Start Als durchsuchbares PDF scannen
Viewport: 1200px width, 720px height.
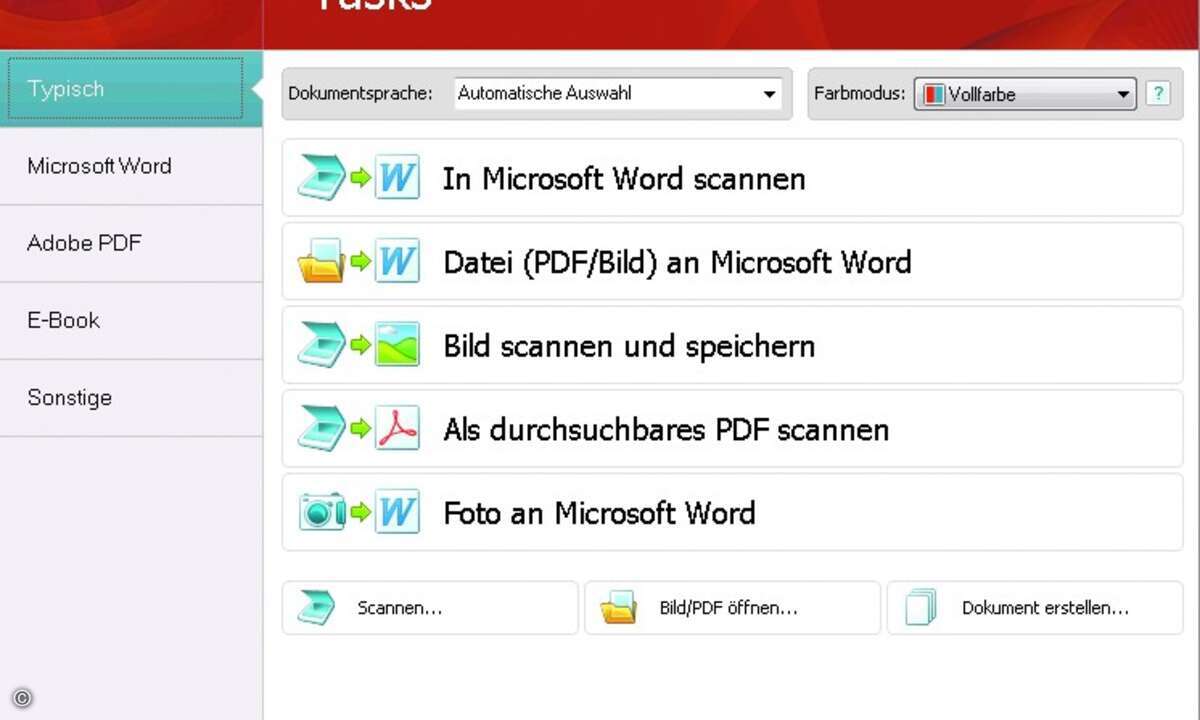pyautogui.click(x=732, y=430)
